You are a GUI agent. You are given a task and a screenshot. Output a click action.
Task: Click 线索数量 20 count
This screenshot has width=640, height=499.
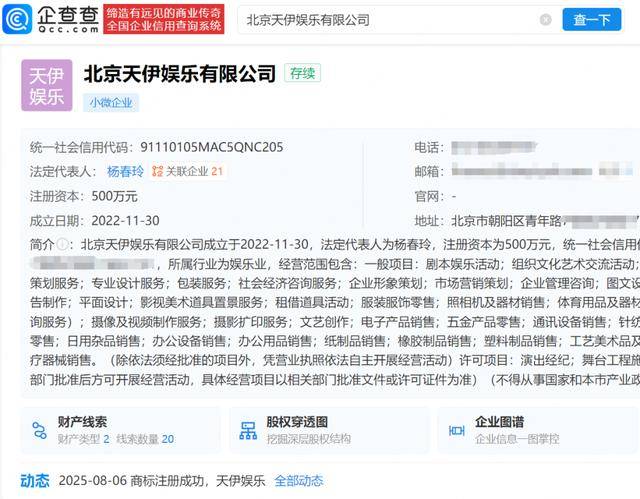145,439
